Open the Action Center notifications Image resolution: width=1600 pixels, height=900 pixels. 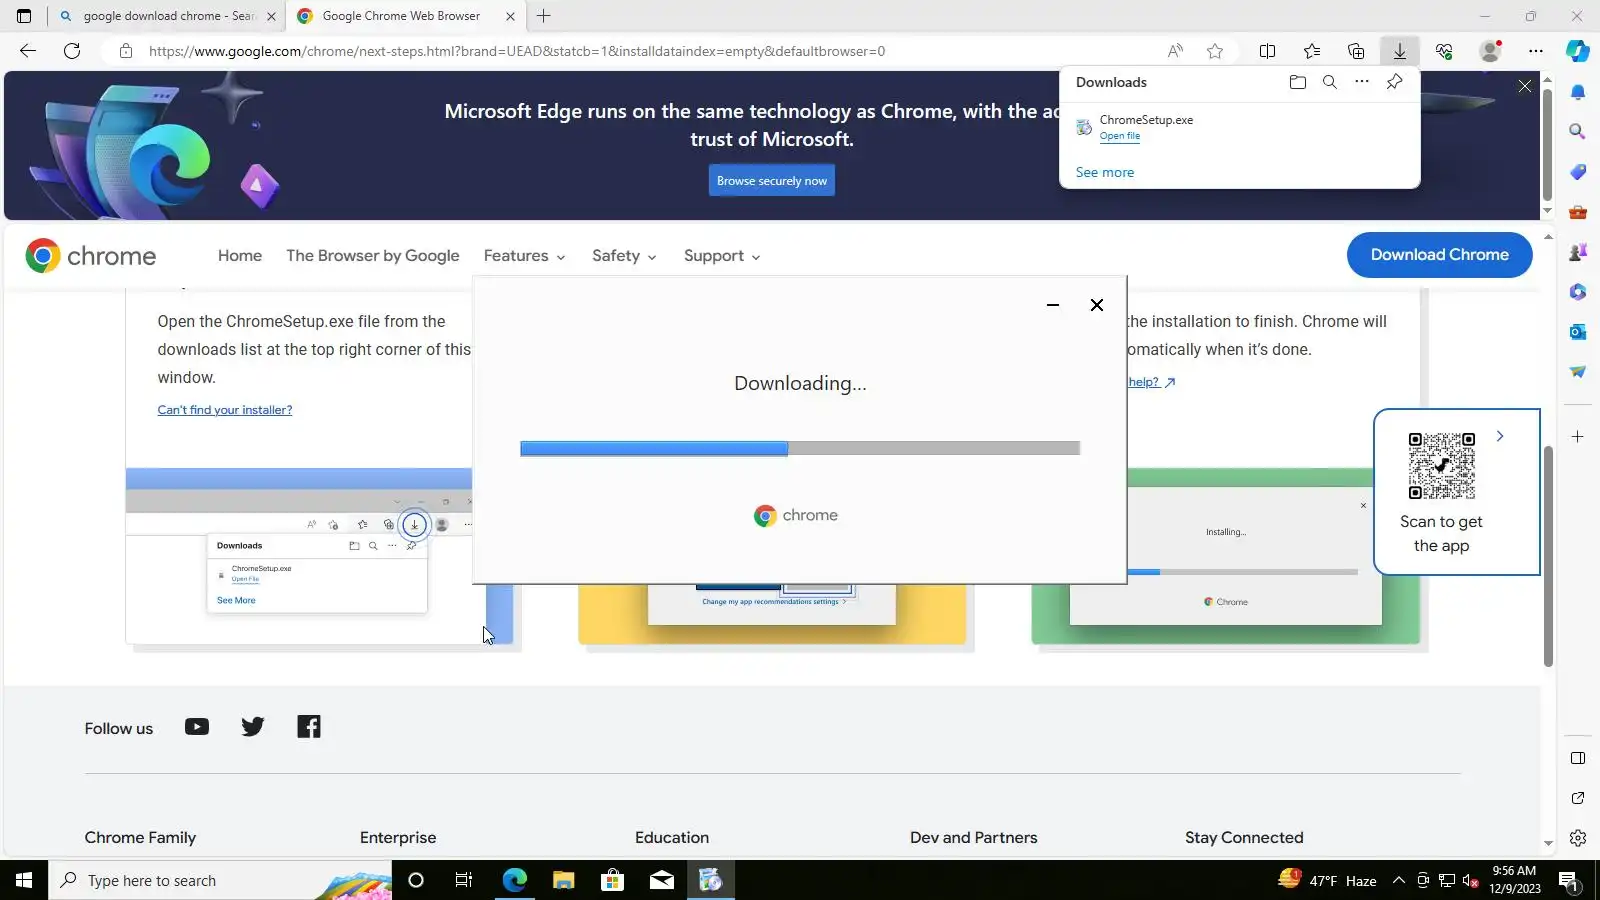tap(1568, 881)
